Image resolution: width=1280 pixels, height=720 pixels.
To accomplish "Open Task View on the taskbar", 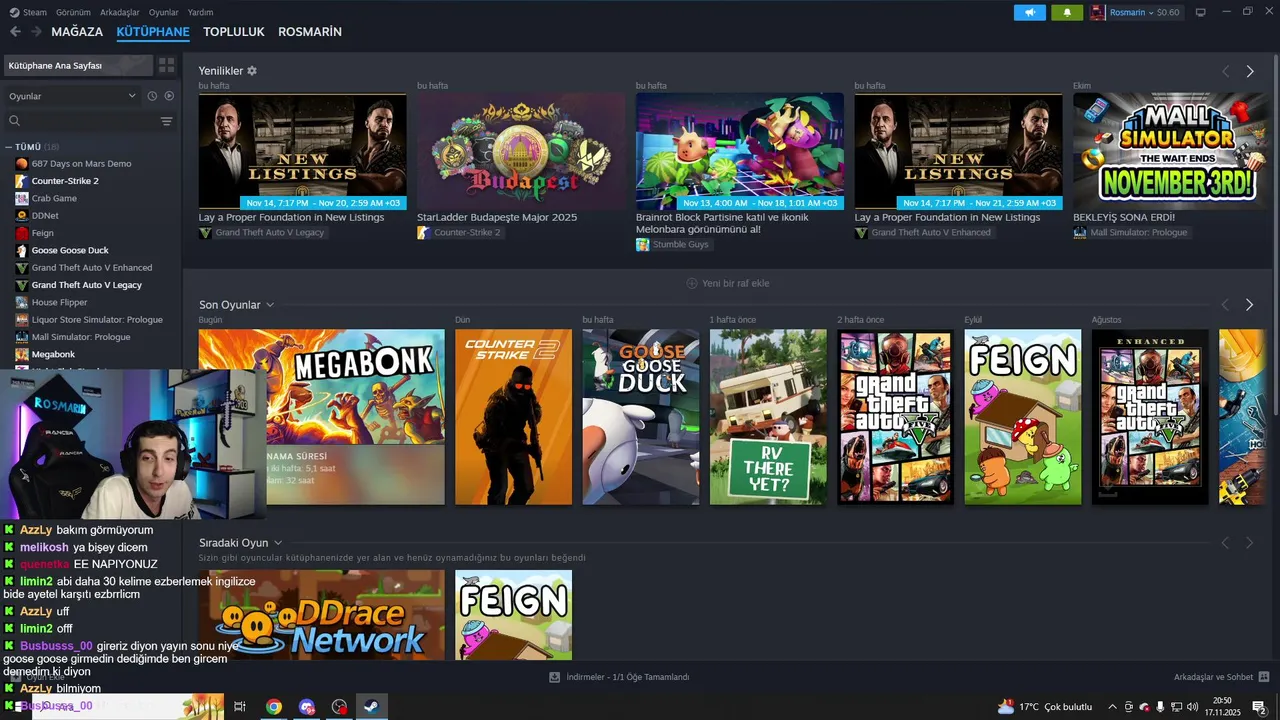I will (240, 706).
